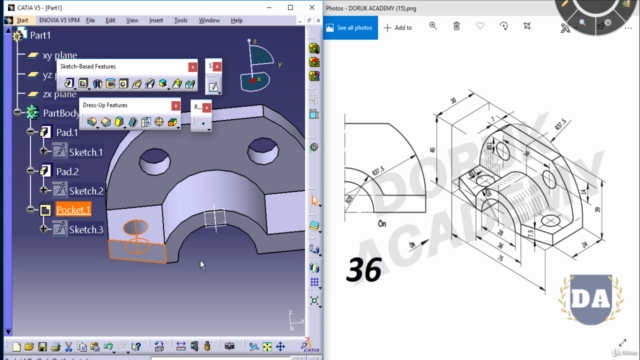Select the Chamfer tool in Dress-Up Features

coord(106,122)
